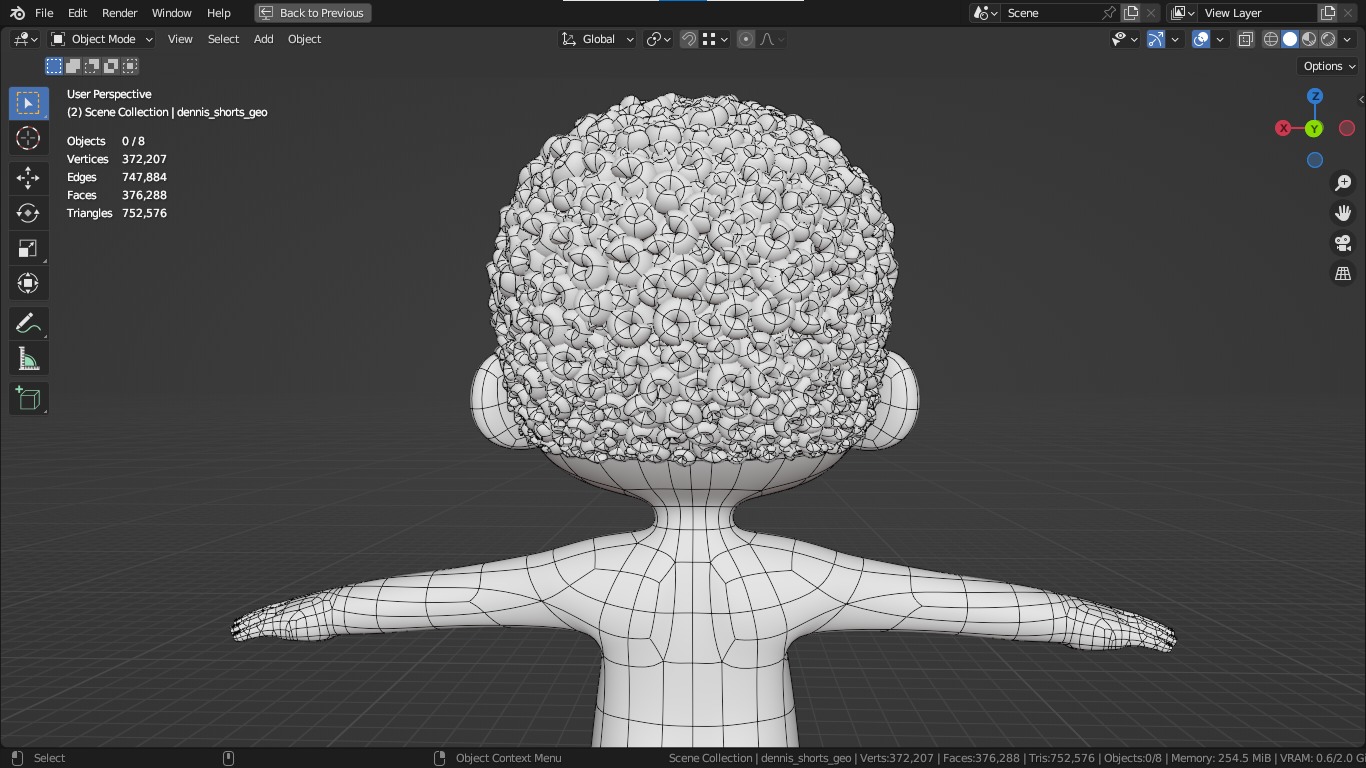The image size is (1366, 768).
Task: Open the snapping options dropdown
Action: pos(714,39)
